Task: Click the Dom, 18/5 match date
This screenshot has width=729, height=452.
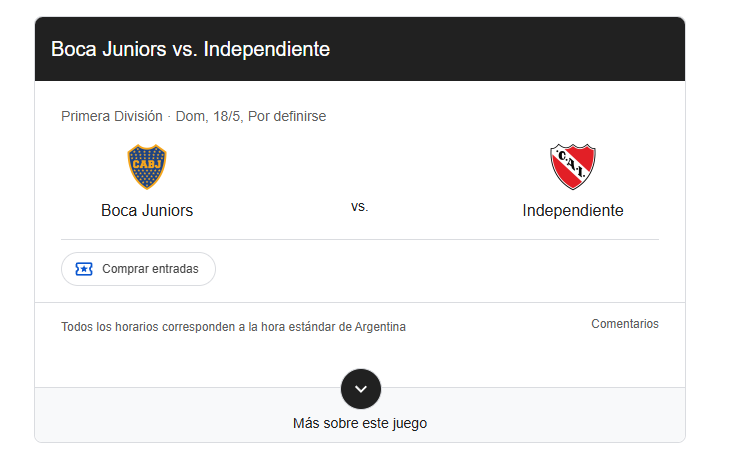Action: (x=208, y=116)
